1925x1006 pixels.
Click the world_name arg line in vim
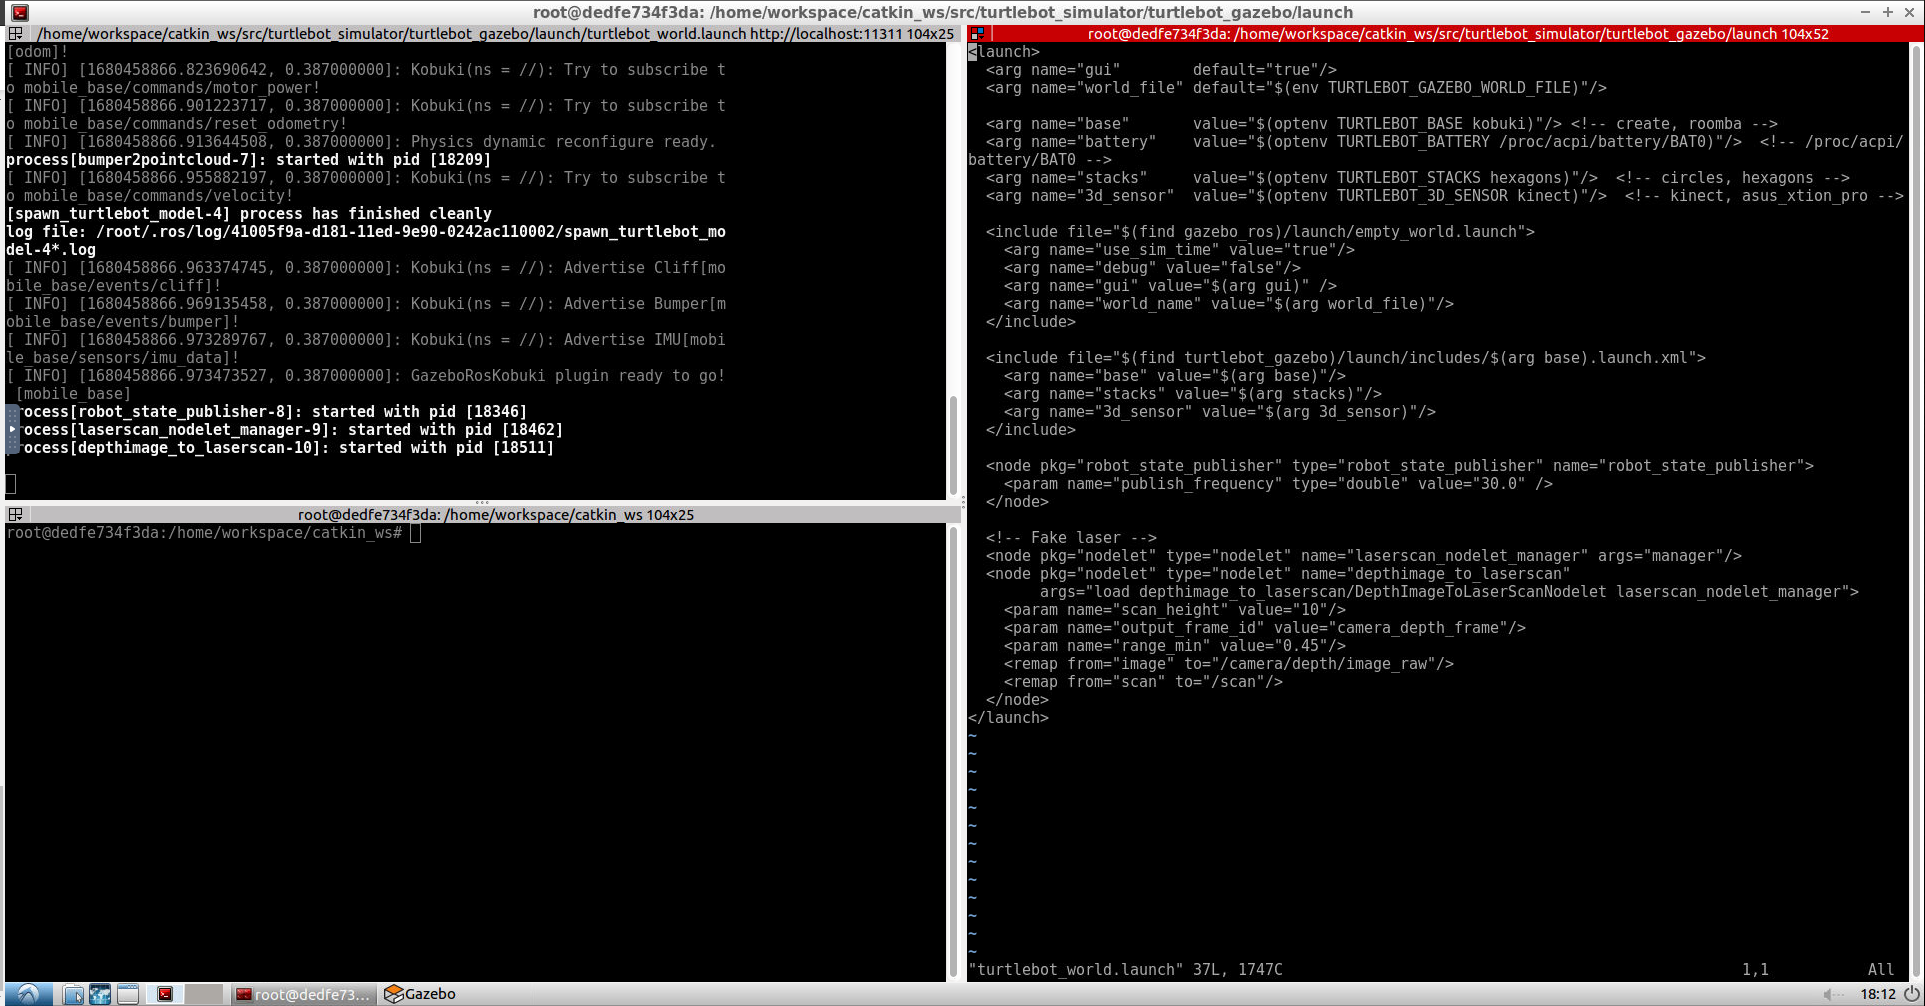(x=1229, y=304)
